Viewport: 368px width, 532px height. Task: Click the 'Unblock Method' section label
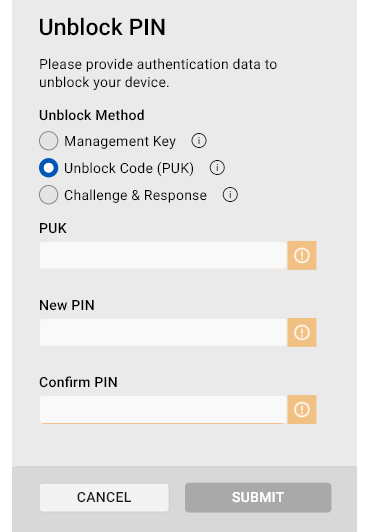92,115
